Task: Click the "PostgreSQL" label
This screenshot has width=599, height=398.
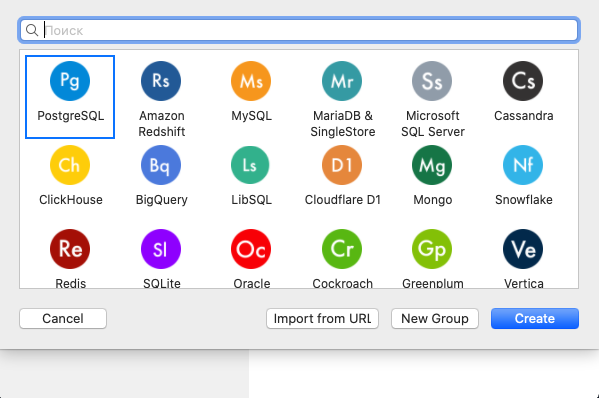Action: click(71, 116)
